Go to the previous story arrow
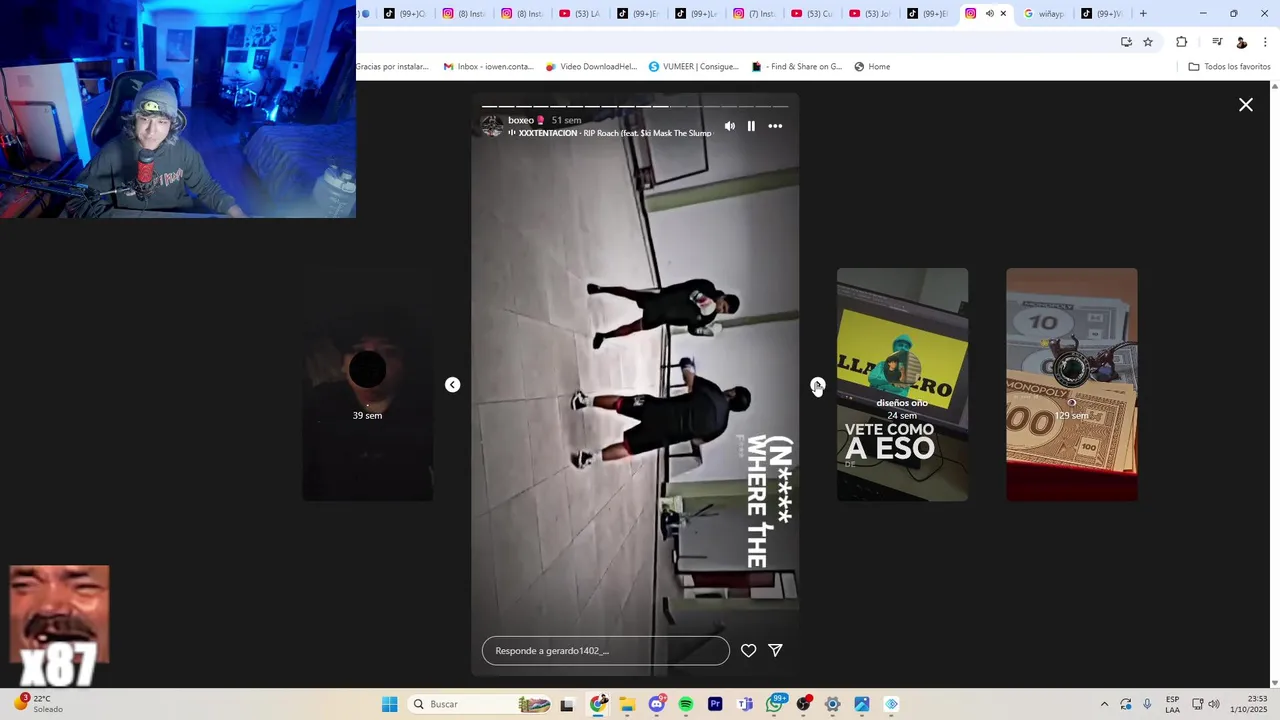1280x720 pixels. pos(452,385)
